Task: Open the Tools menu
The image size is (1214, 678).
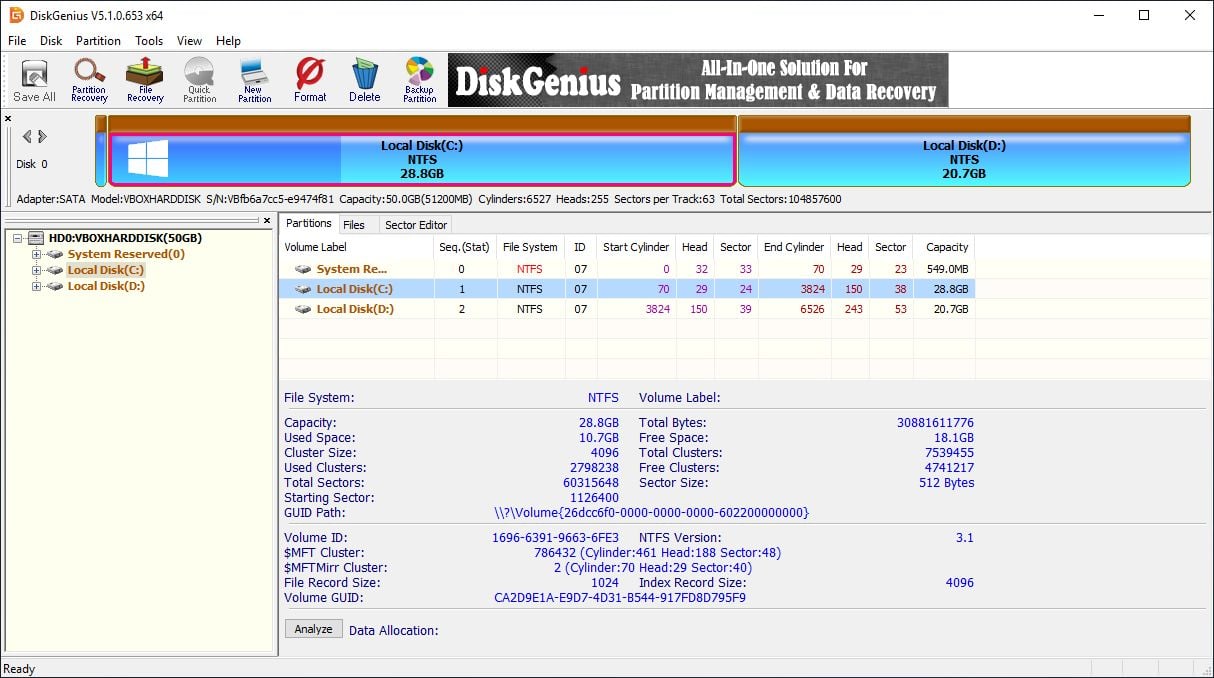Action: (x=148, y=41)
